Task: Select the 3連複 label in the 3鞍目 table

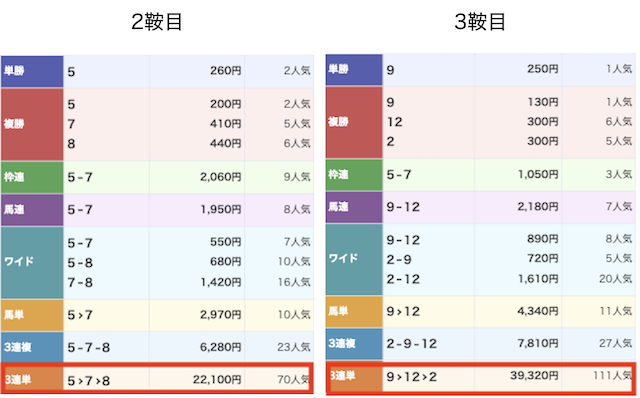Action: pyautogui.click(x=342, y=343)
